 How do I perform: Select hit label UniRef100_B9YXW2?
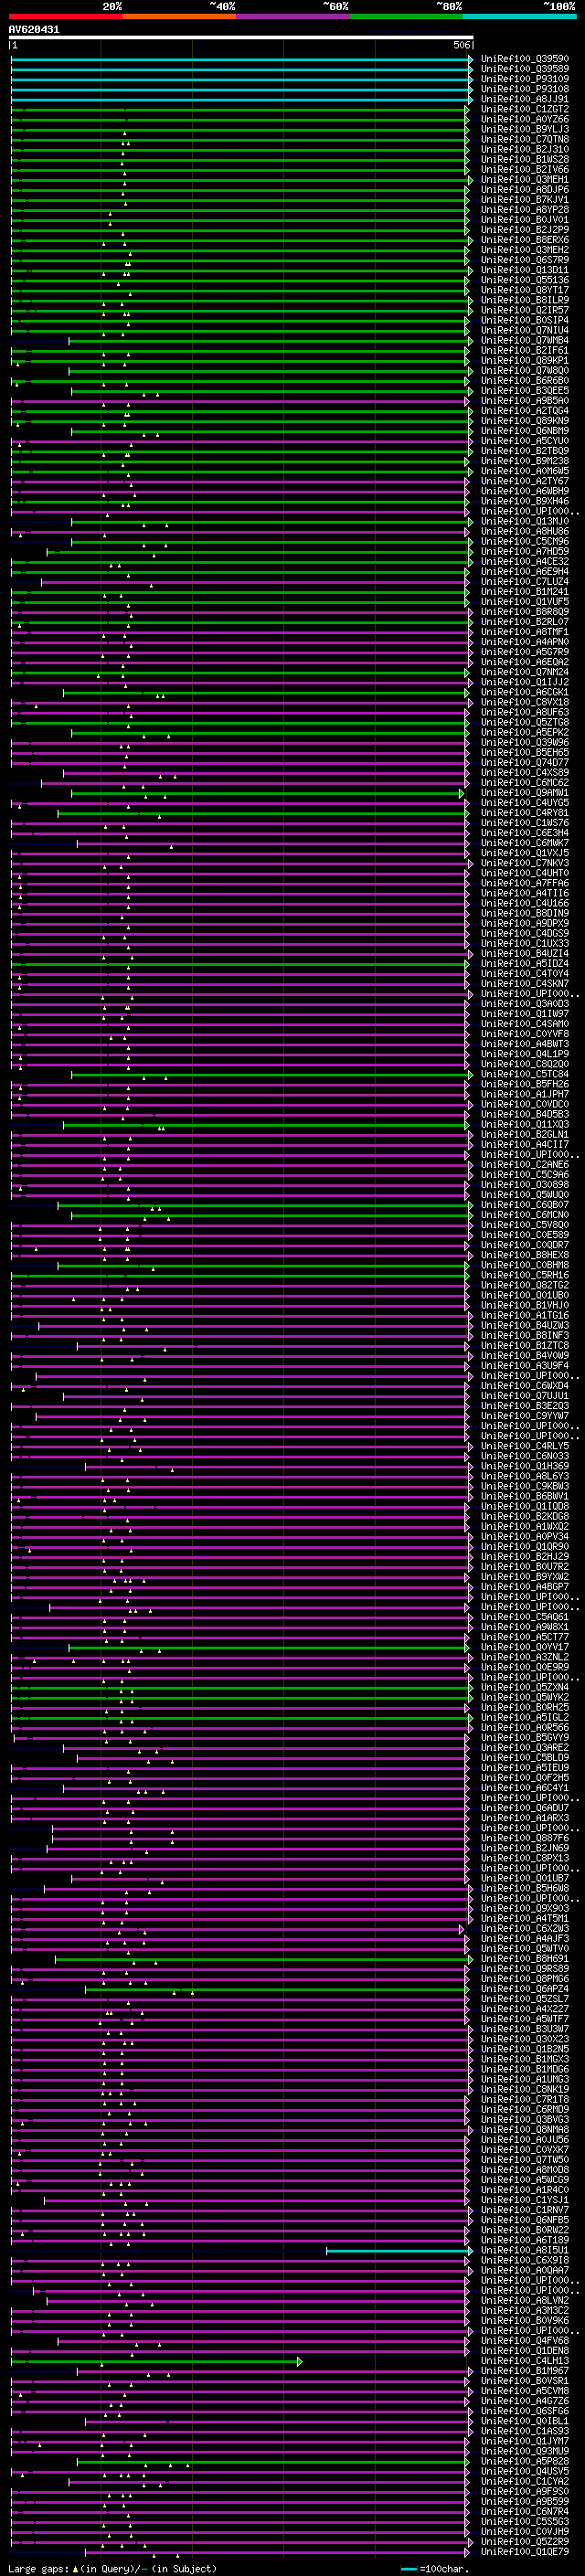click(525, 1576)
